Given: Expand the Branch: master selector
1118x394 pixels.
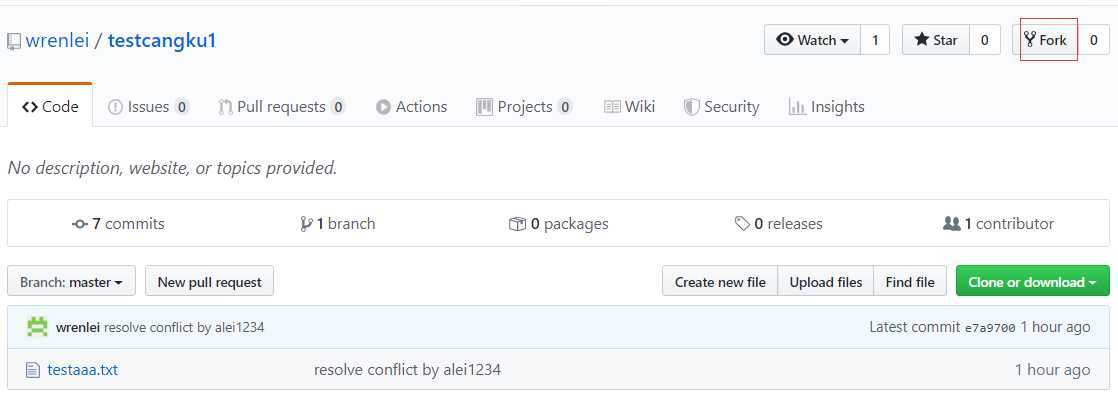Looking at the screenshot, I should (71, 282).
